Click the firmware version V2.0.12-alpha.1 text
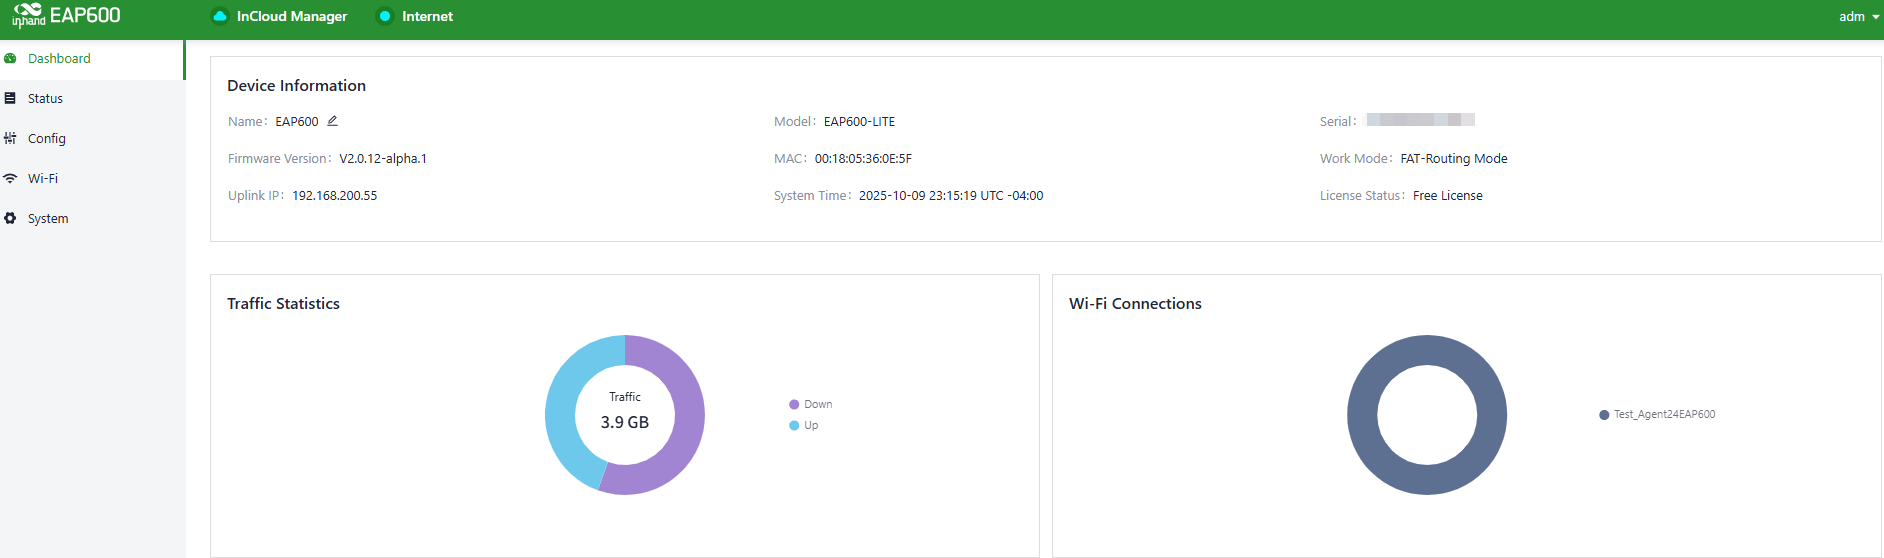 coord(383,158)
